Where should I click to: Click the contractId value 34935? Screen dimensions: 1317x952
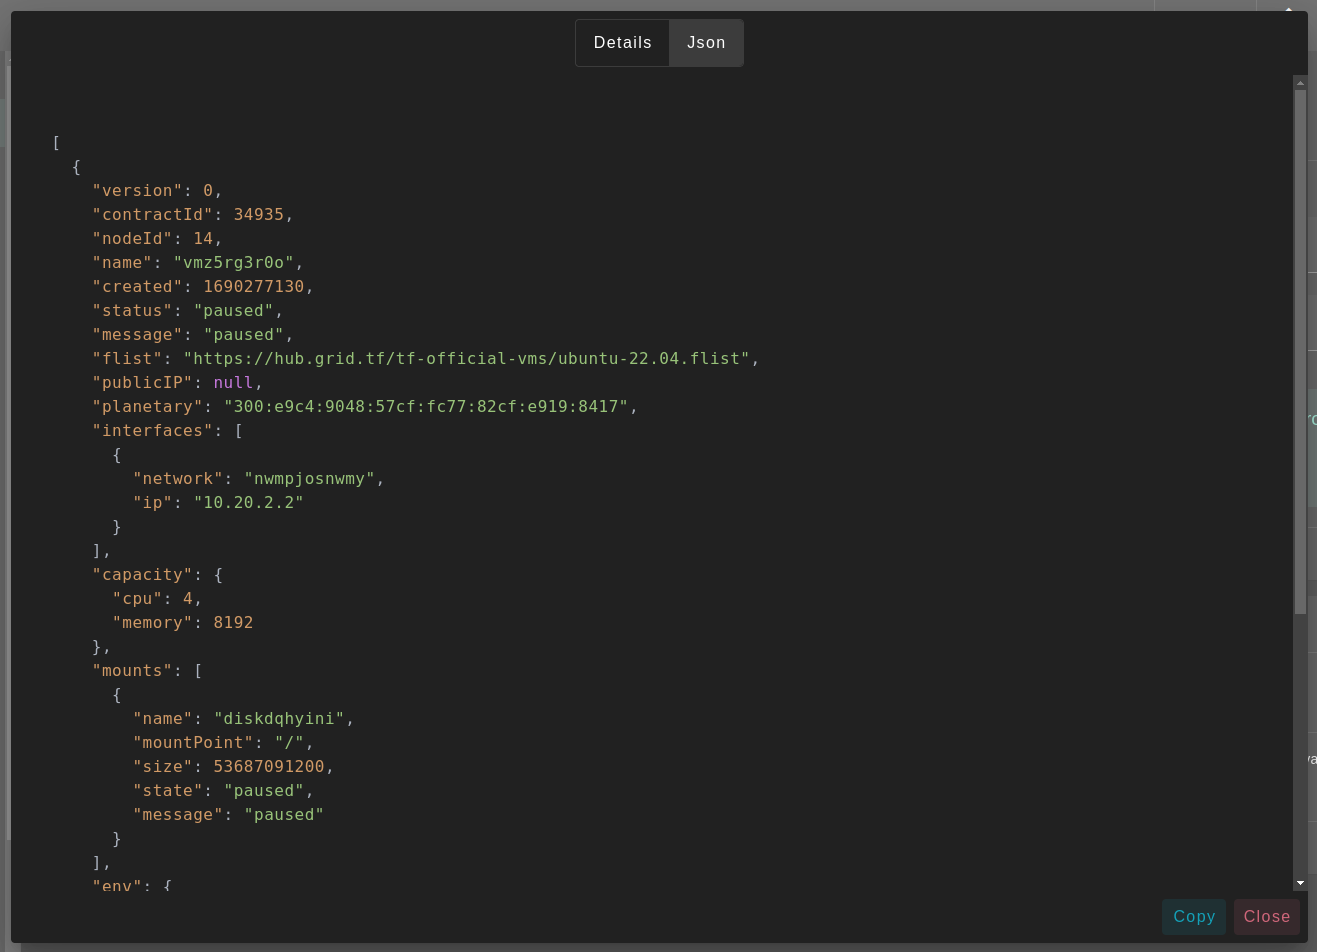coord(259,215)
